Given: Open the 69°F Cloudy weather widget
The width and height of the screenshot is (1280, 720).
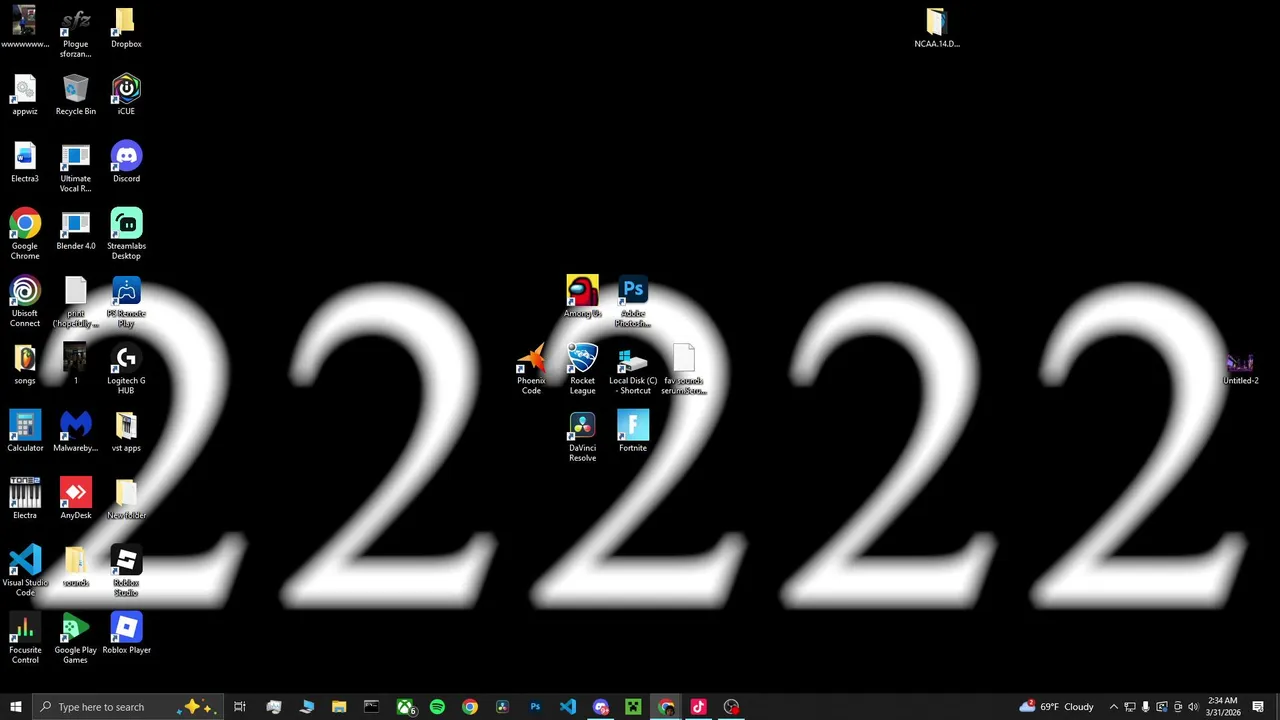Looking at the screenshot, I should coord(1057,707).
